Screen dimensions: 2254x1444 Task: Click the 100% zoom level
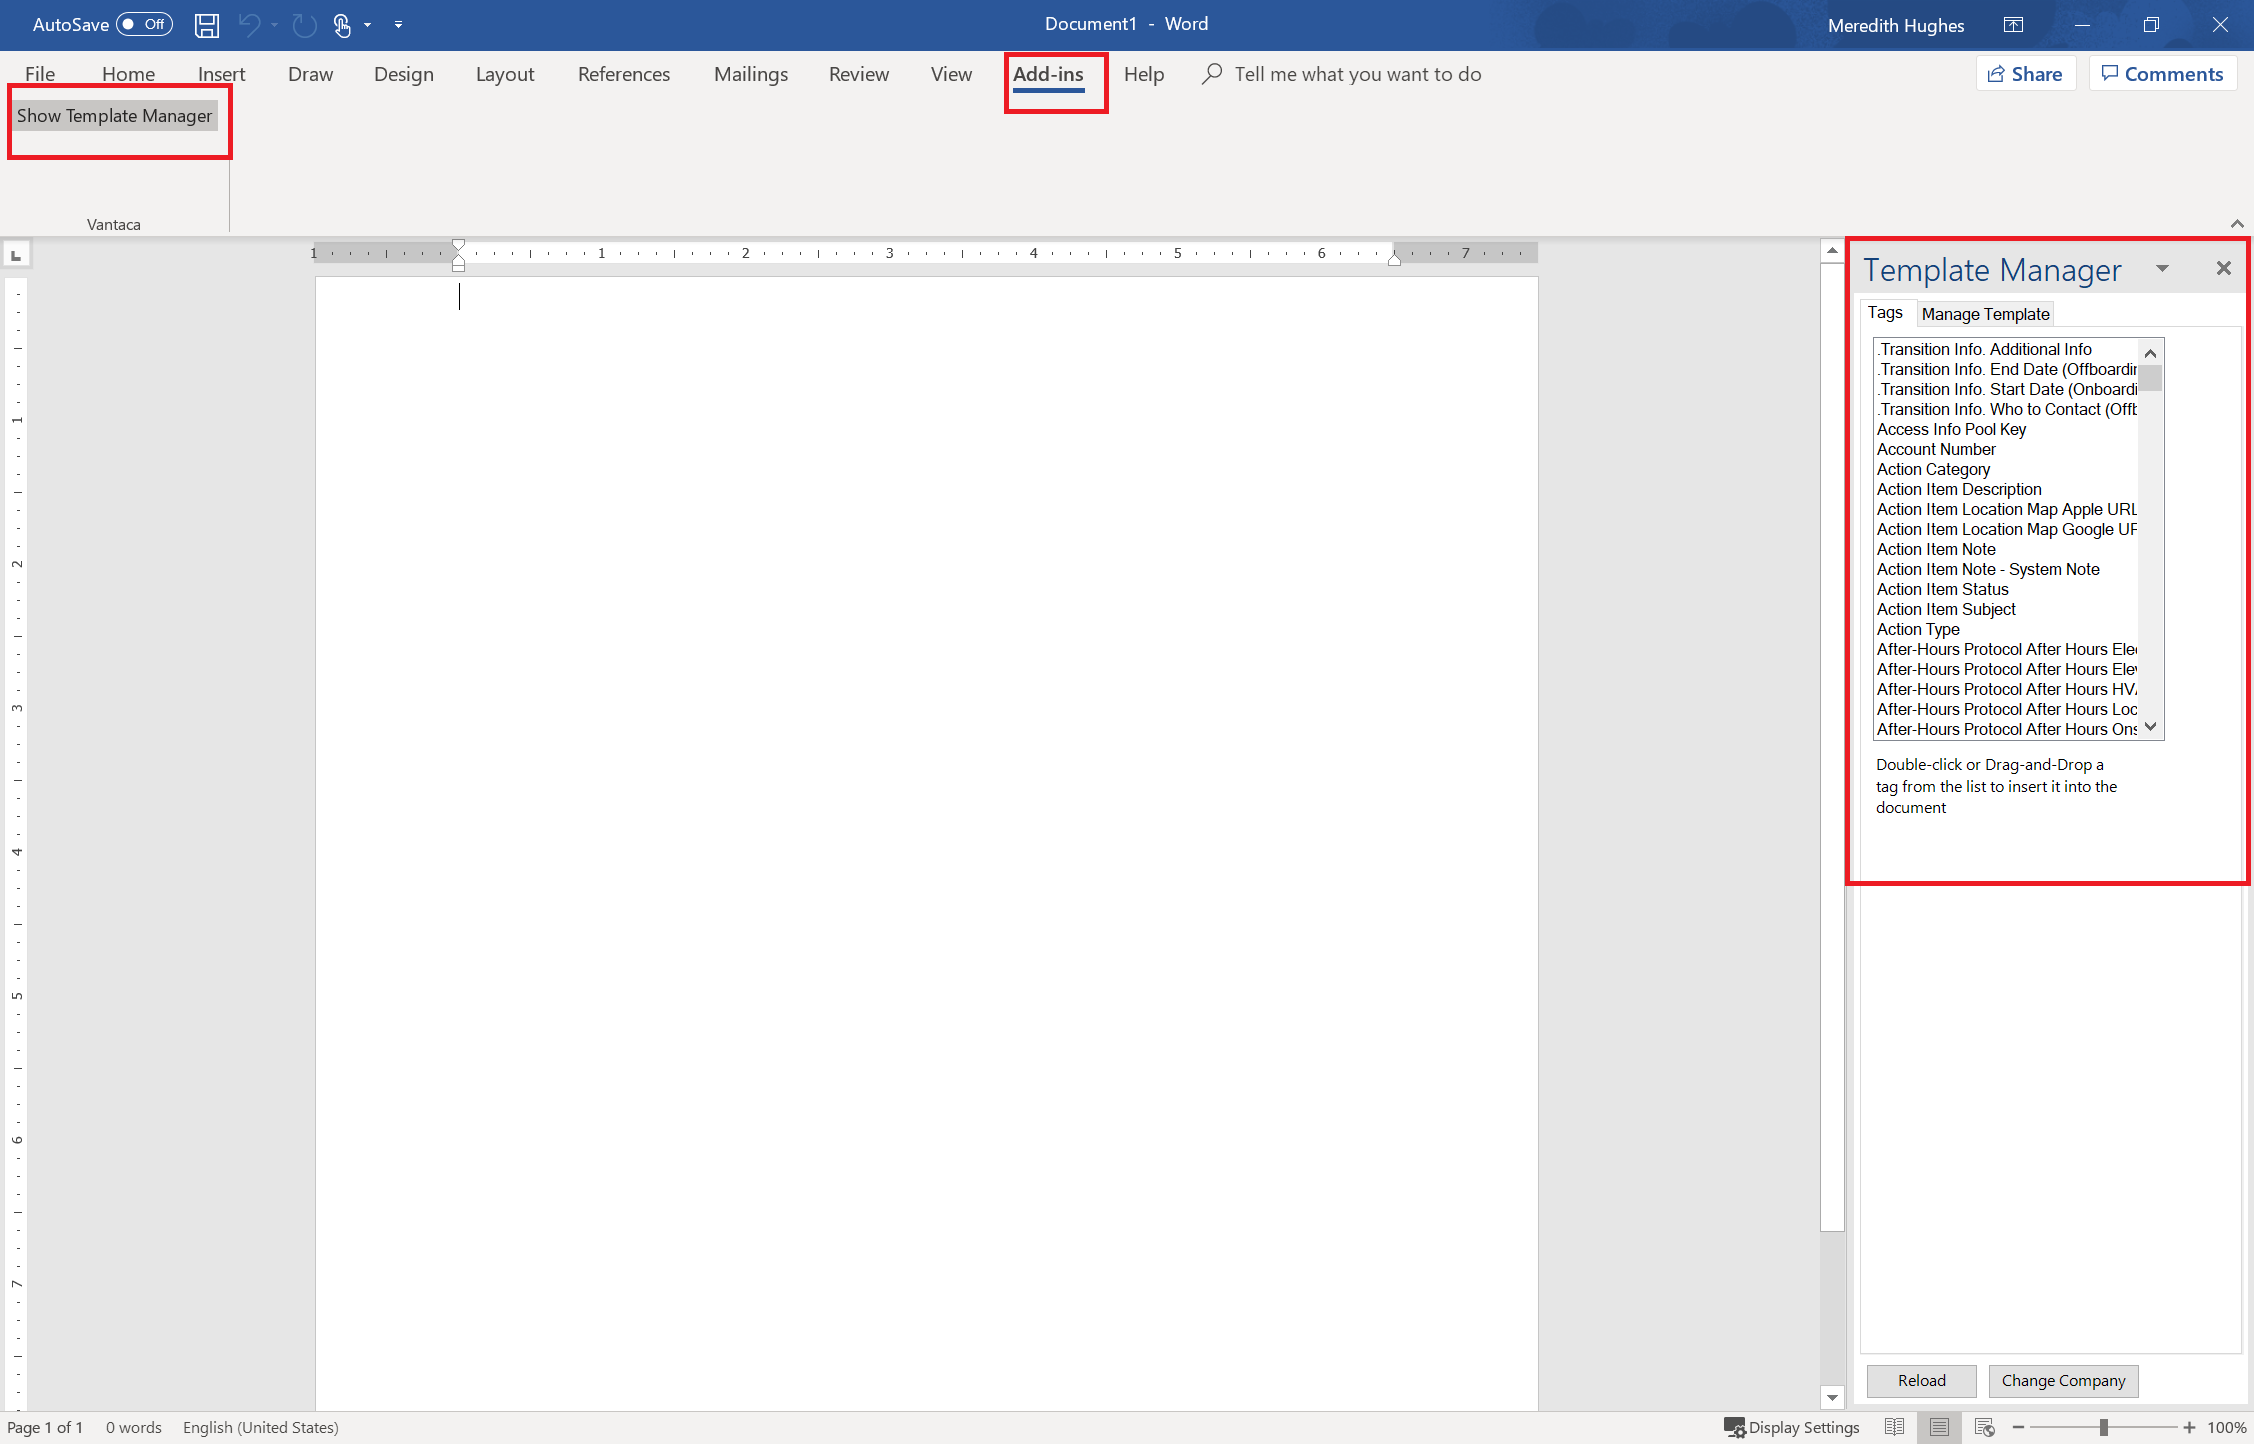[2226, 1428]
